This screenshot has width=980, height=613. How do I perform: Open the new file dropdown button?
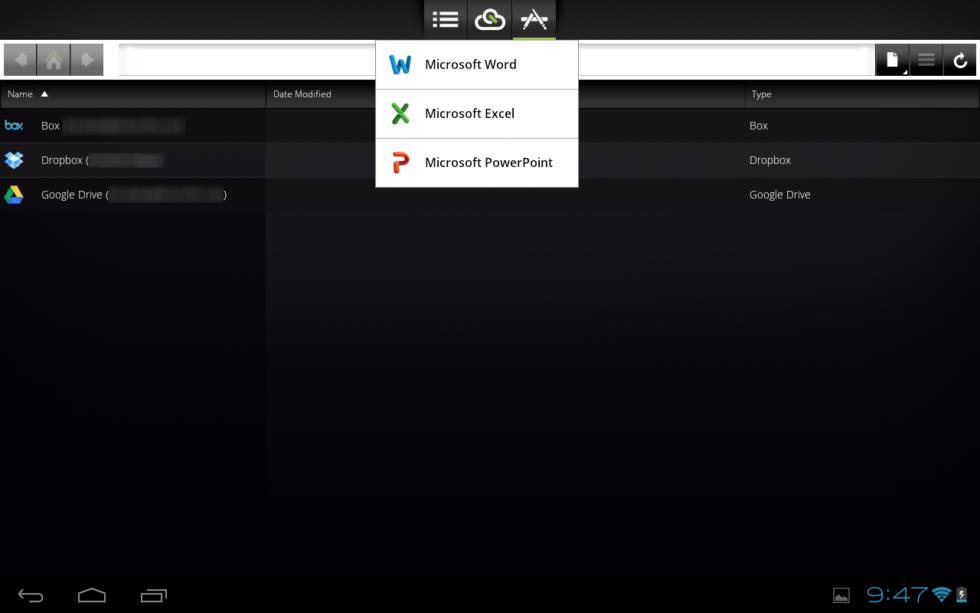pos(892,60)
